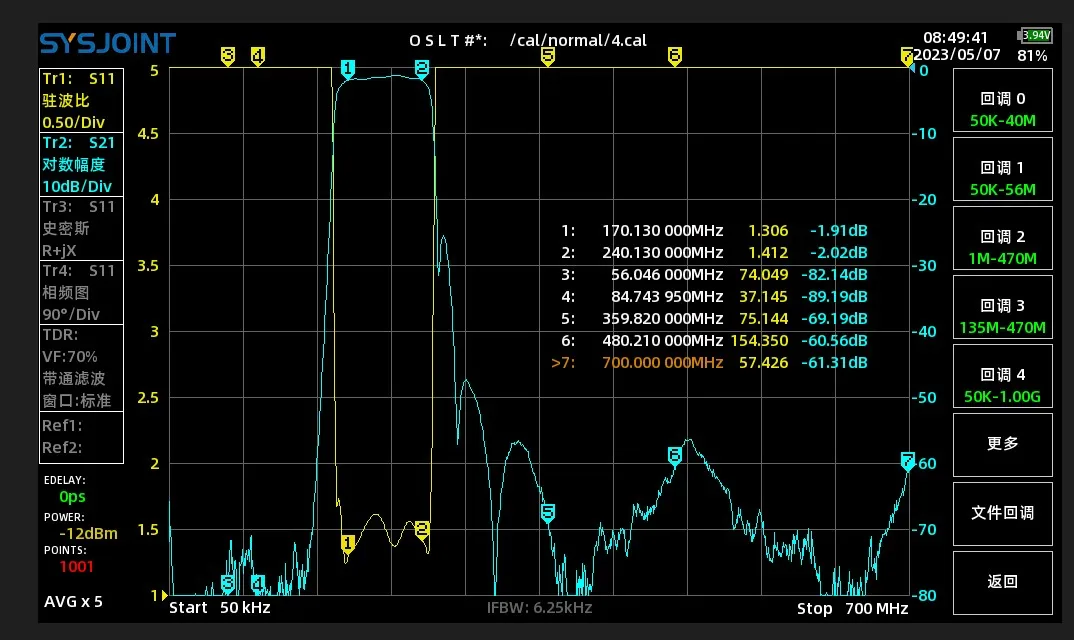
Task: Open 文件回调 file recall
Action: [x=1002, y=514]
